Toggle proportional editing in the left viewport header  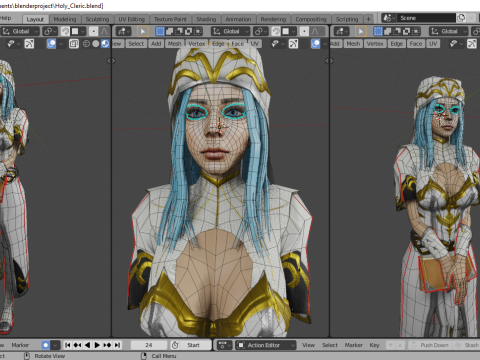(x=94, y=31)
